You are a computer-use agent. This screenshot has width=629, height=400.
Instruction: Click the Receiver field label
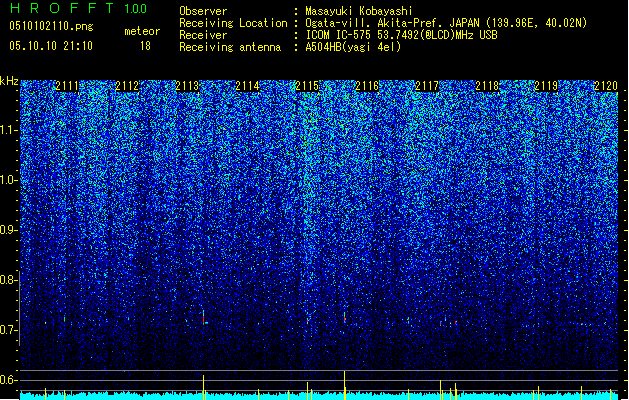(x=203, y=35)
